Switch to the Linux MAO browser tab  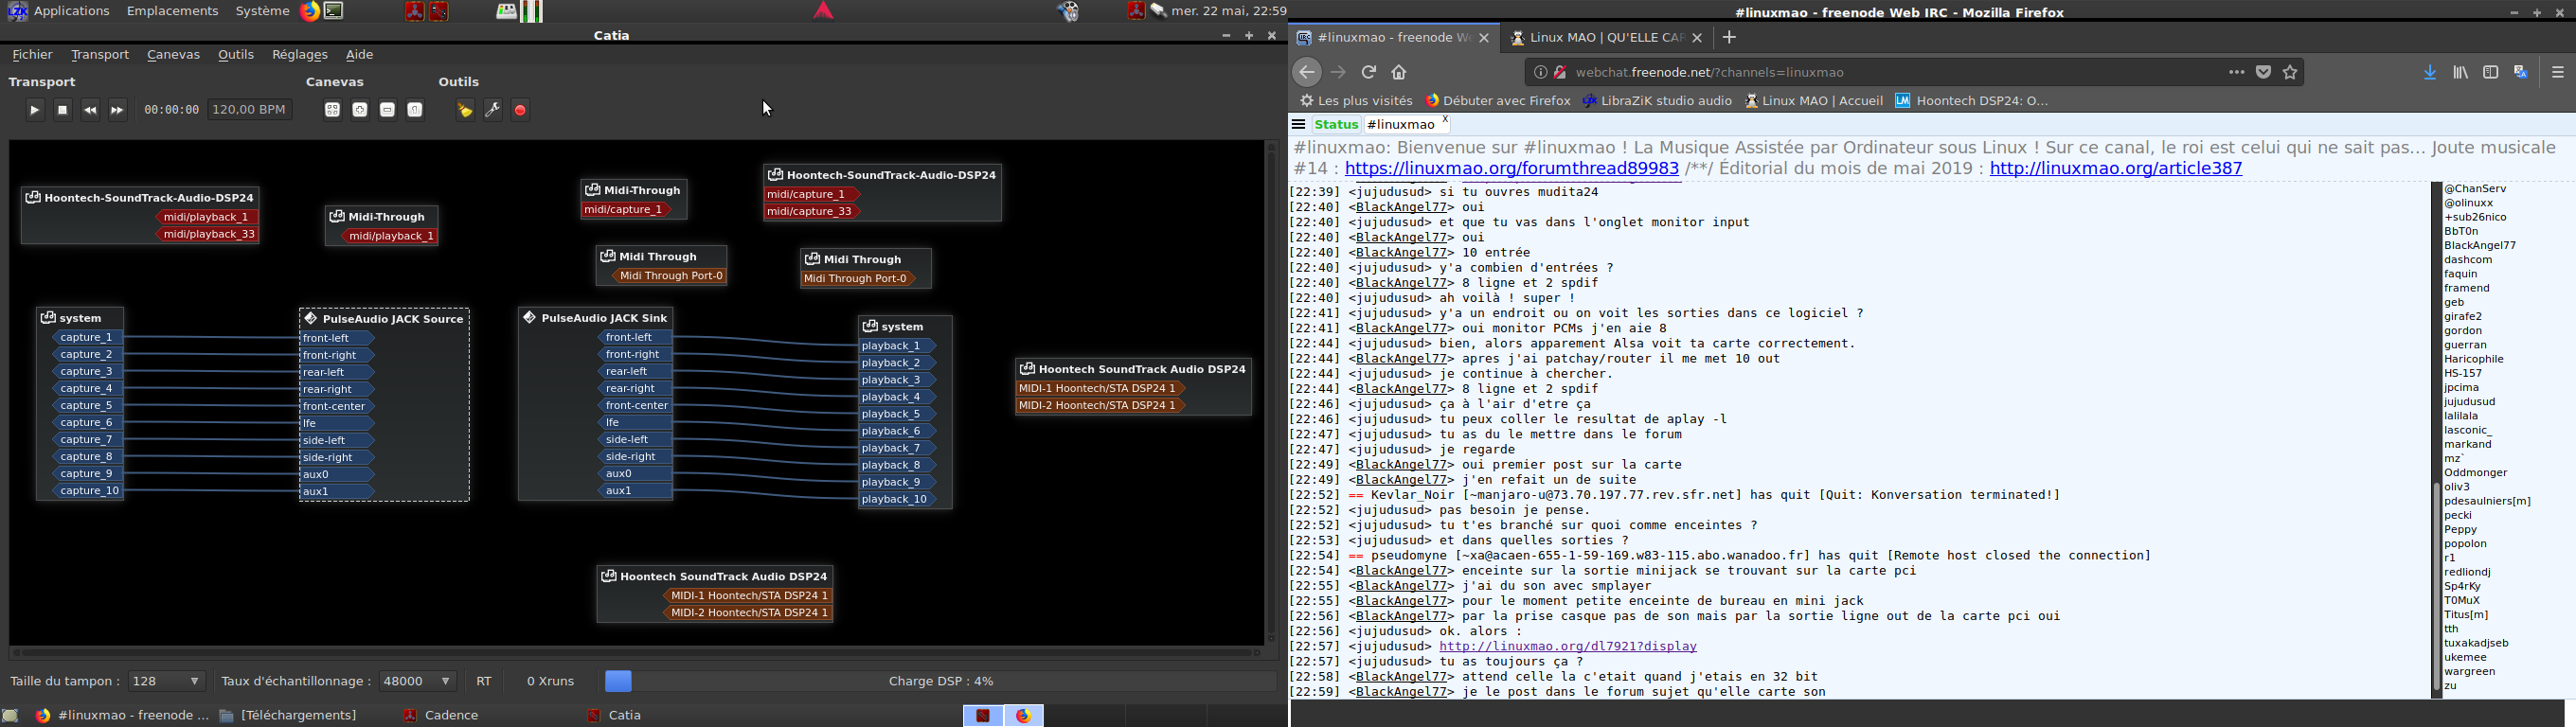(1597, 38)
